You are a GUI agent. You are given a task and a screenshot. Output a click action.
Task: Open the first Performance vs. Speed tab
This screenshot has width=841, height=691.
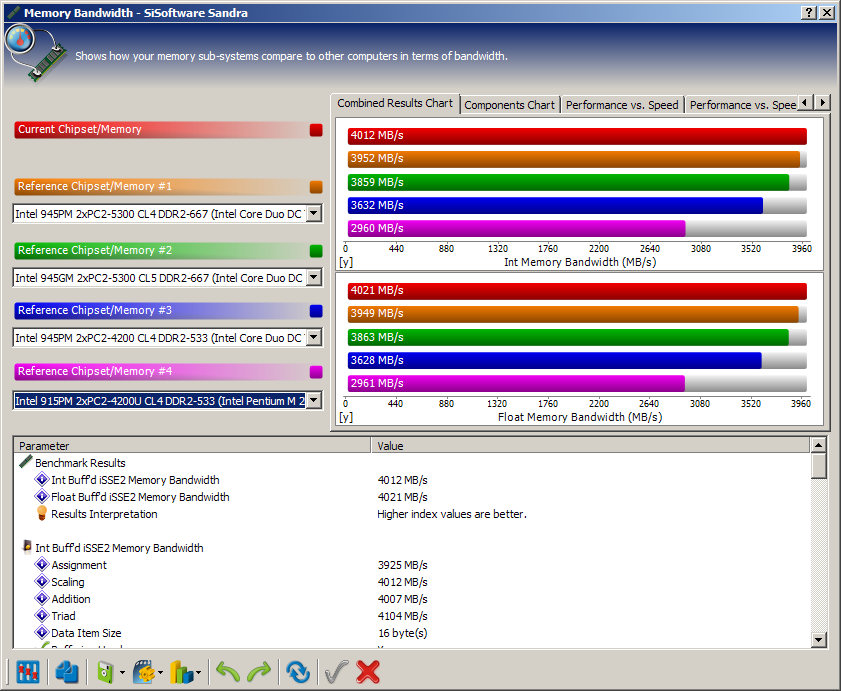pos(622,105)
